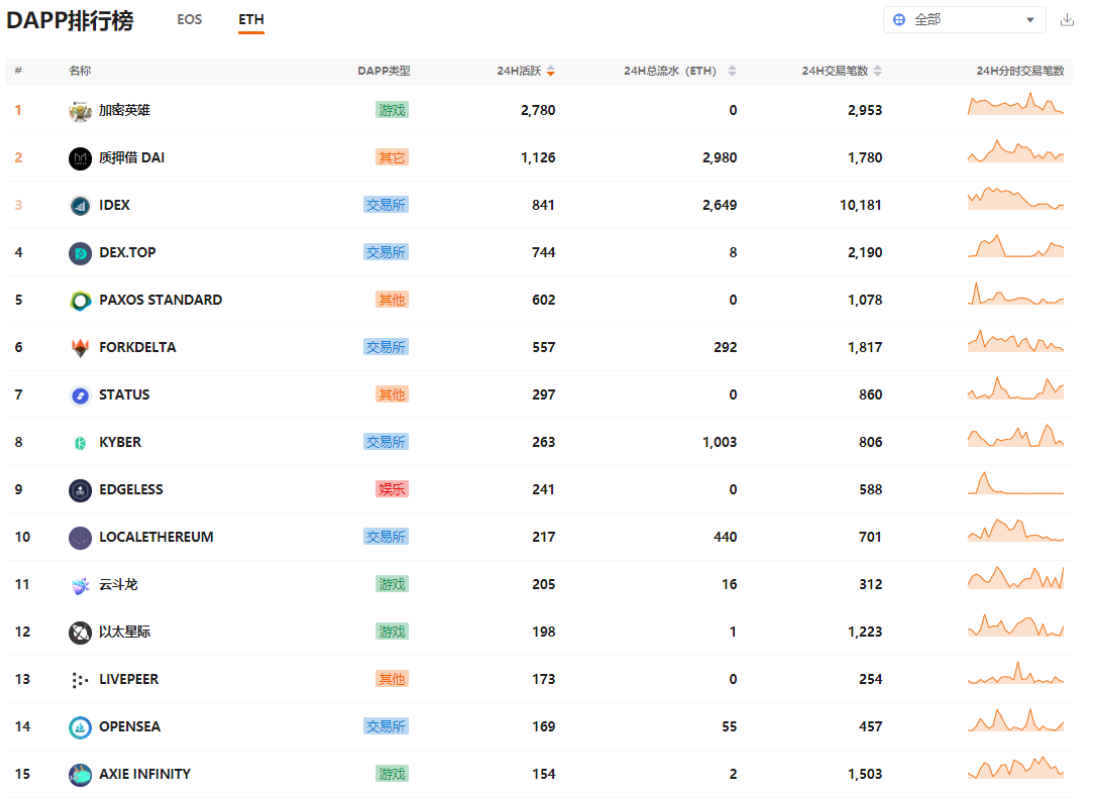
Task: Click the KYBER name text
Action: [x=120, y=442]
